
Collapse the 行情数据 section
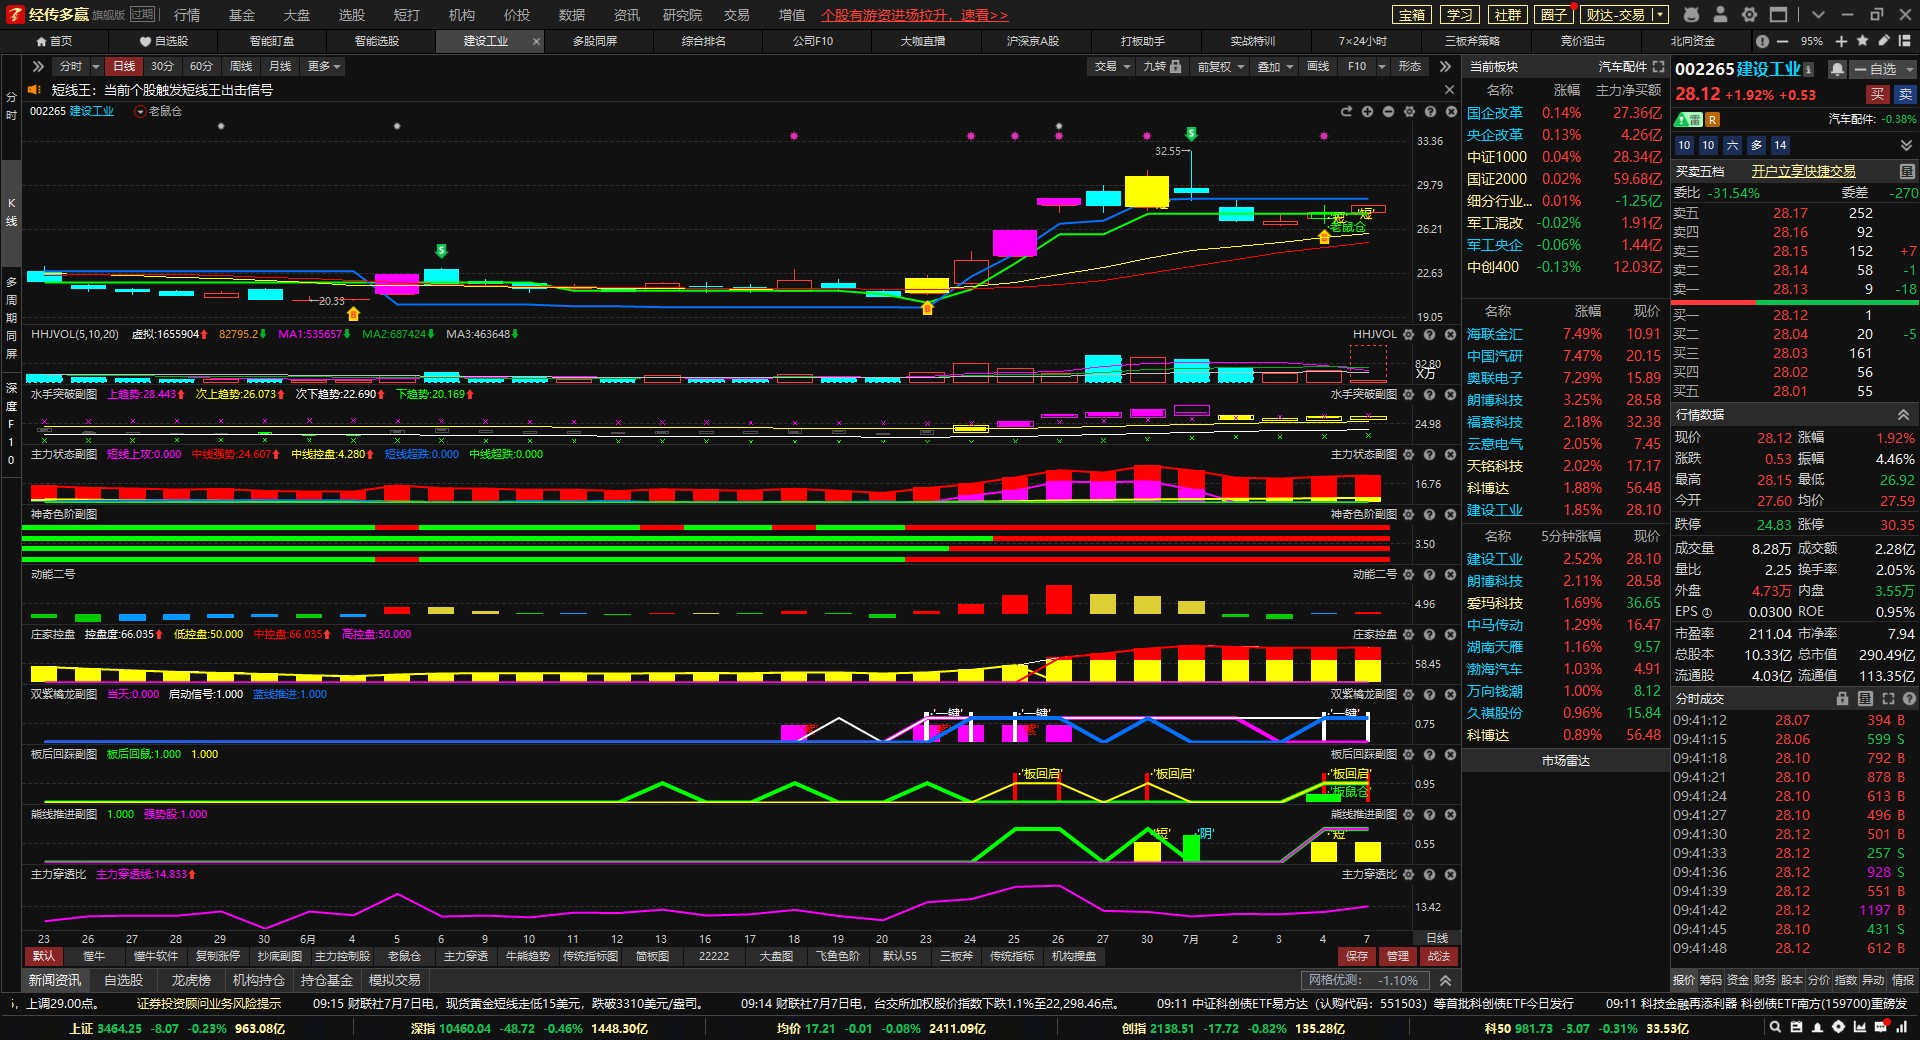tap(1903, 414)
